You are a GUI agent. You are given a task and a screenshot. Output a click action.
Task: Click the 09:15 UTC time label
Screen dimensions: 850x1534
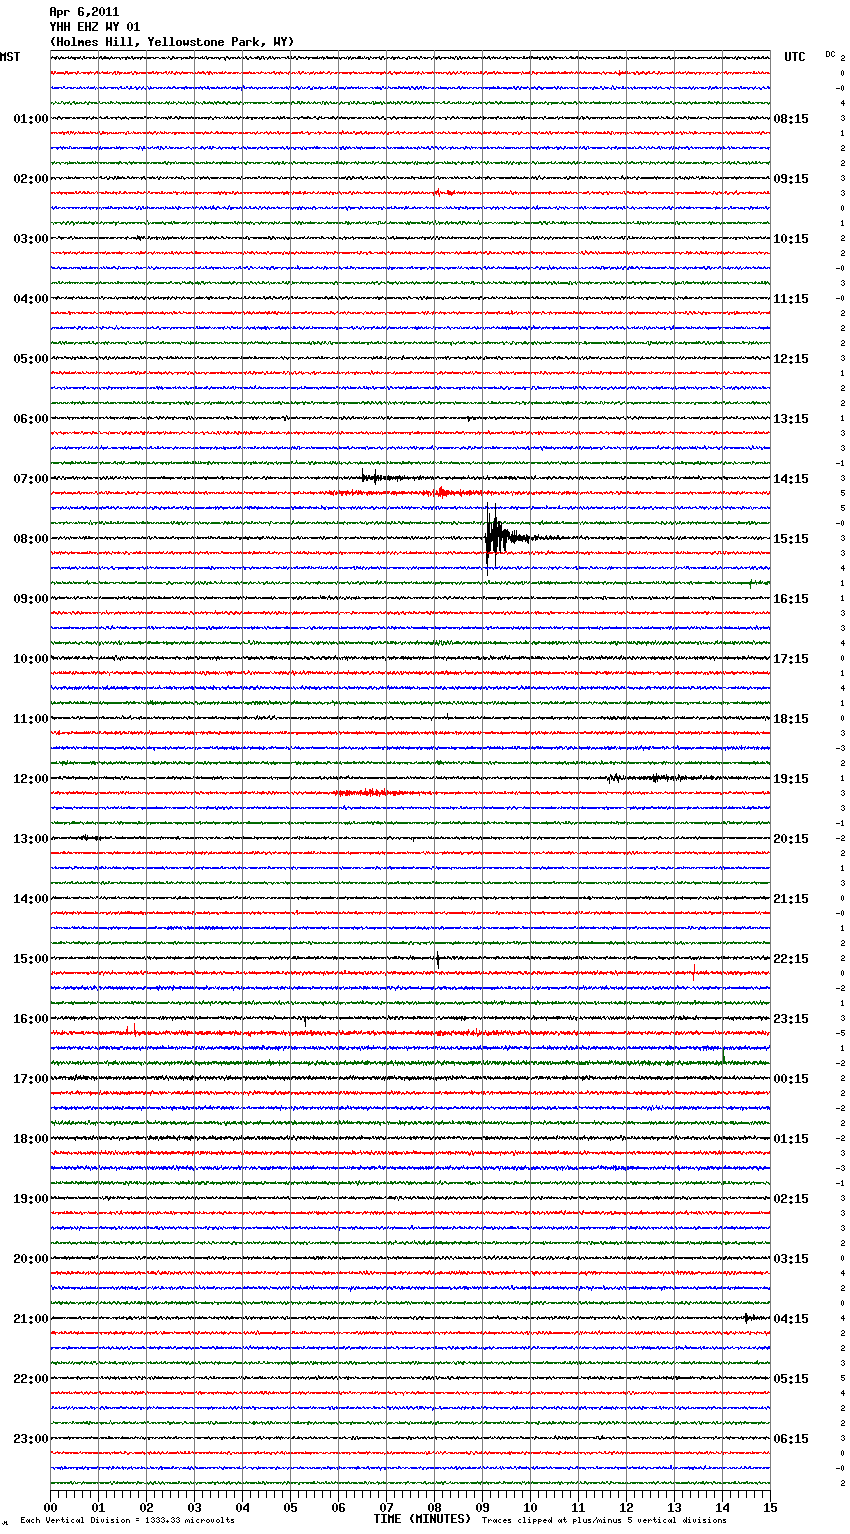791,179
